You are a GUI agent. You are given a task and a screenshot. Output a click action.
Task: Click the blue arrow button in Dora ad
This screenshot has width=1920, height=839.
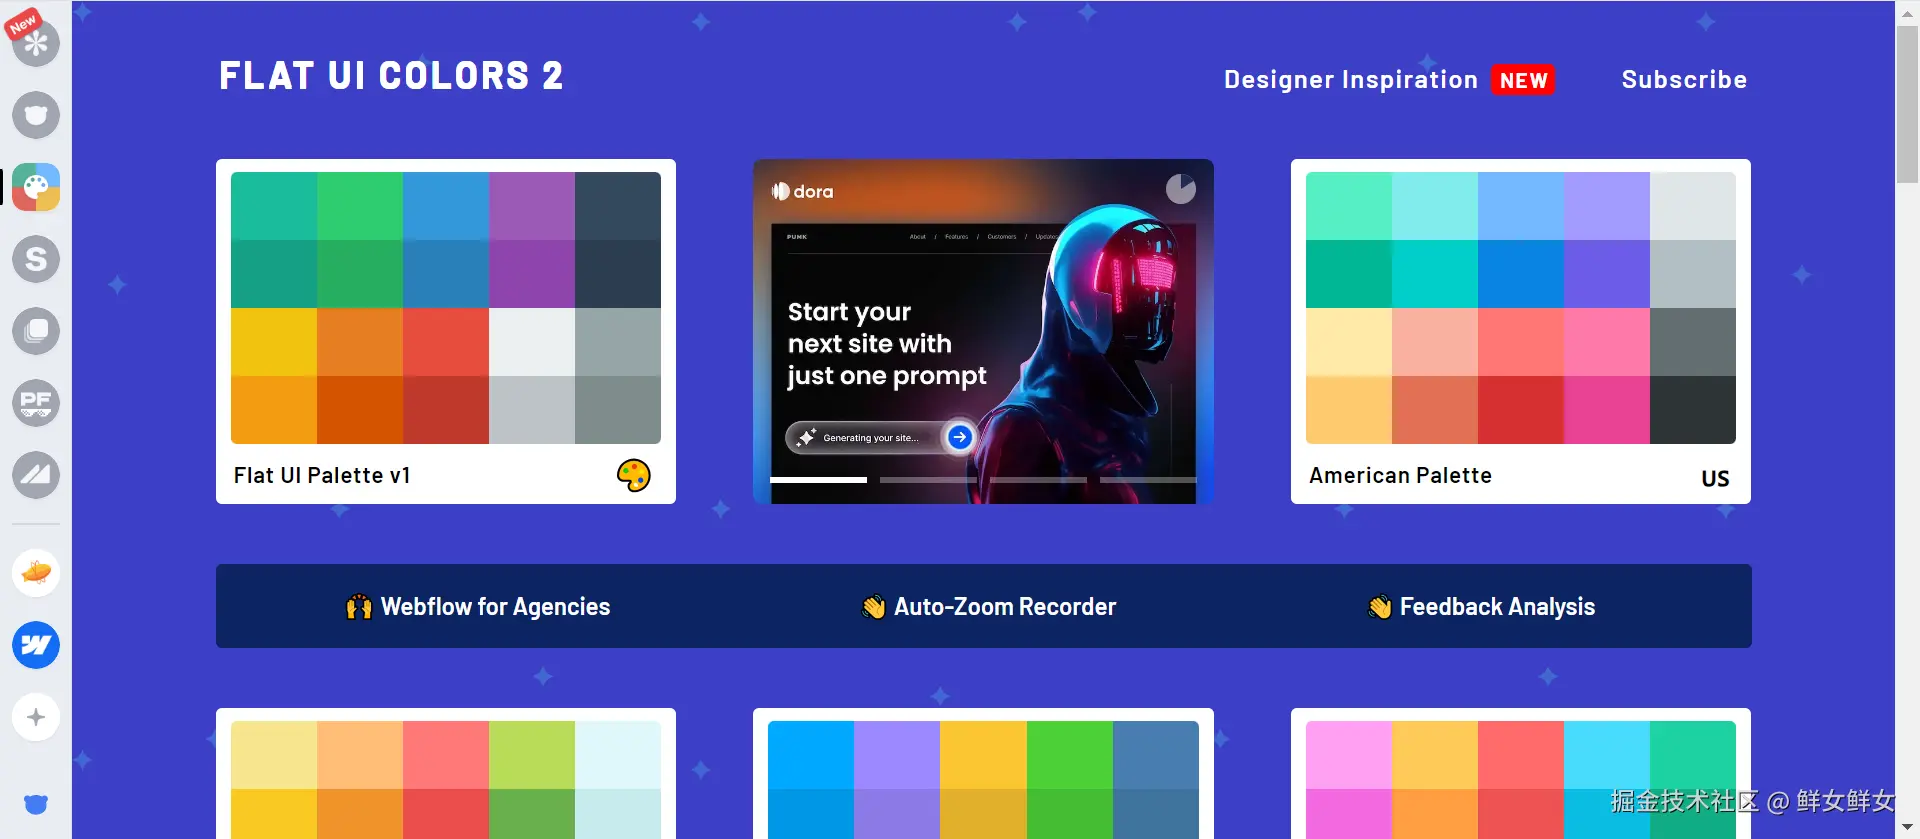[959, 437]
